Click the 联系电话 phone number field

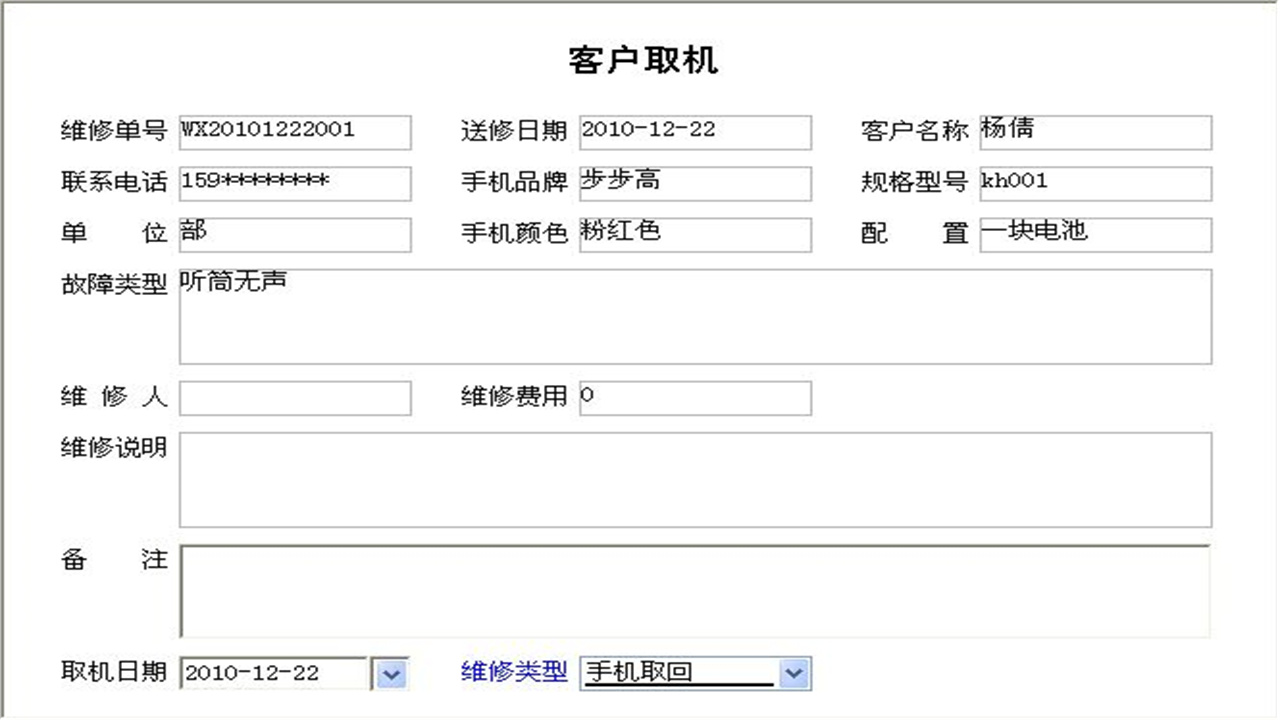(x=294, y=183)
